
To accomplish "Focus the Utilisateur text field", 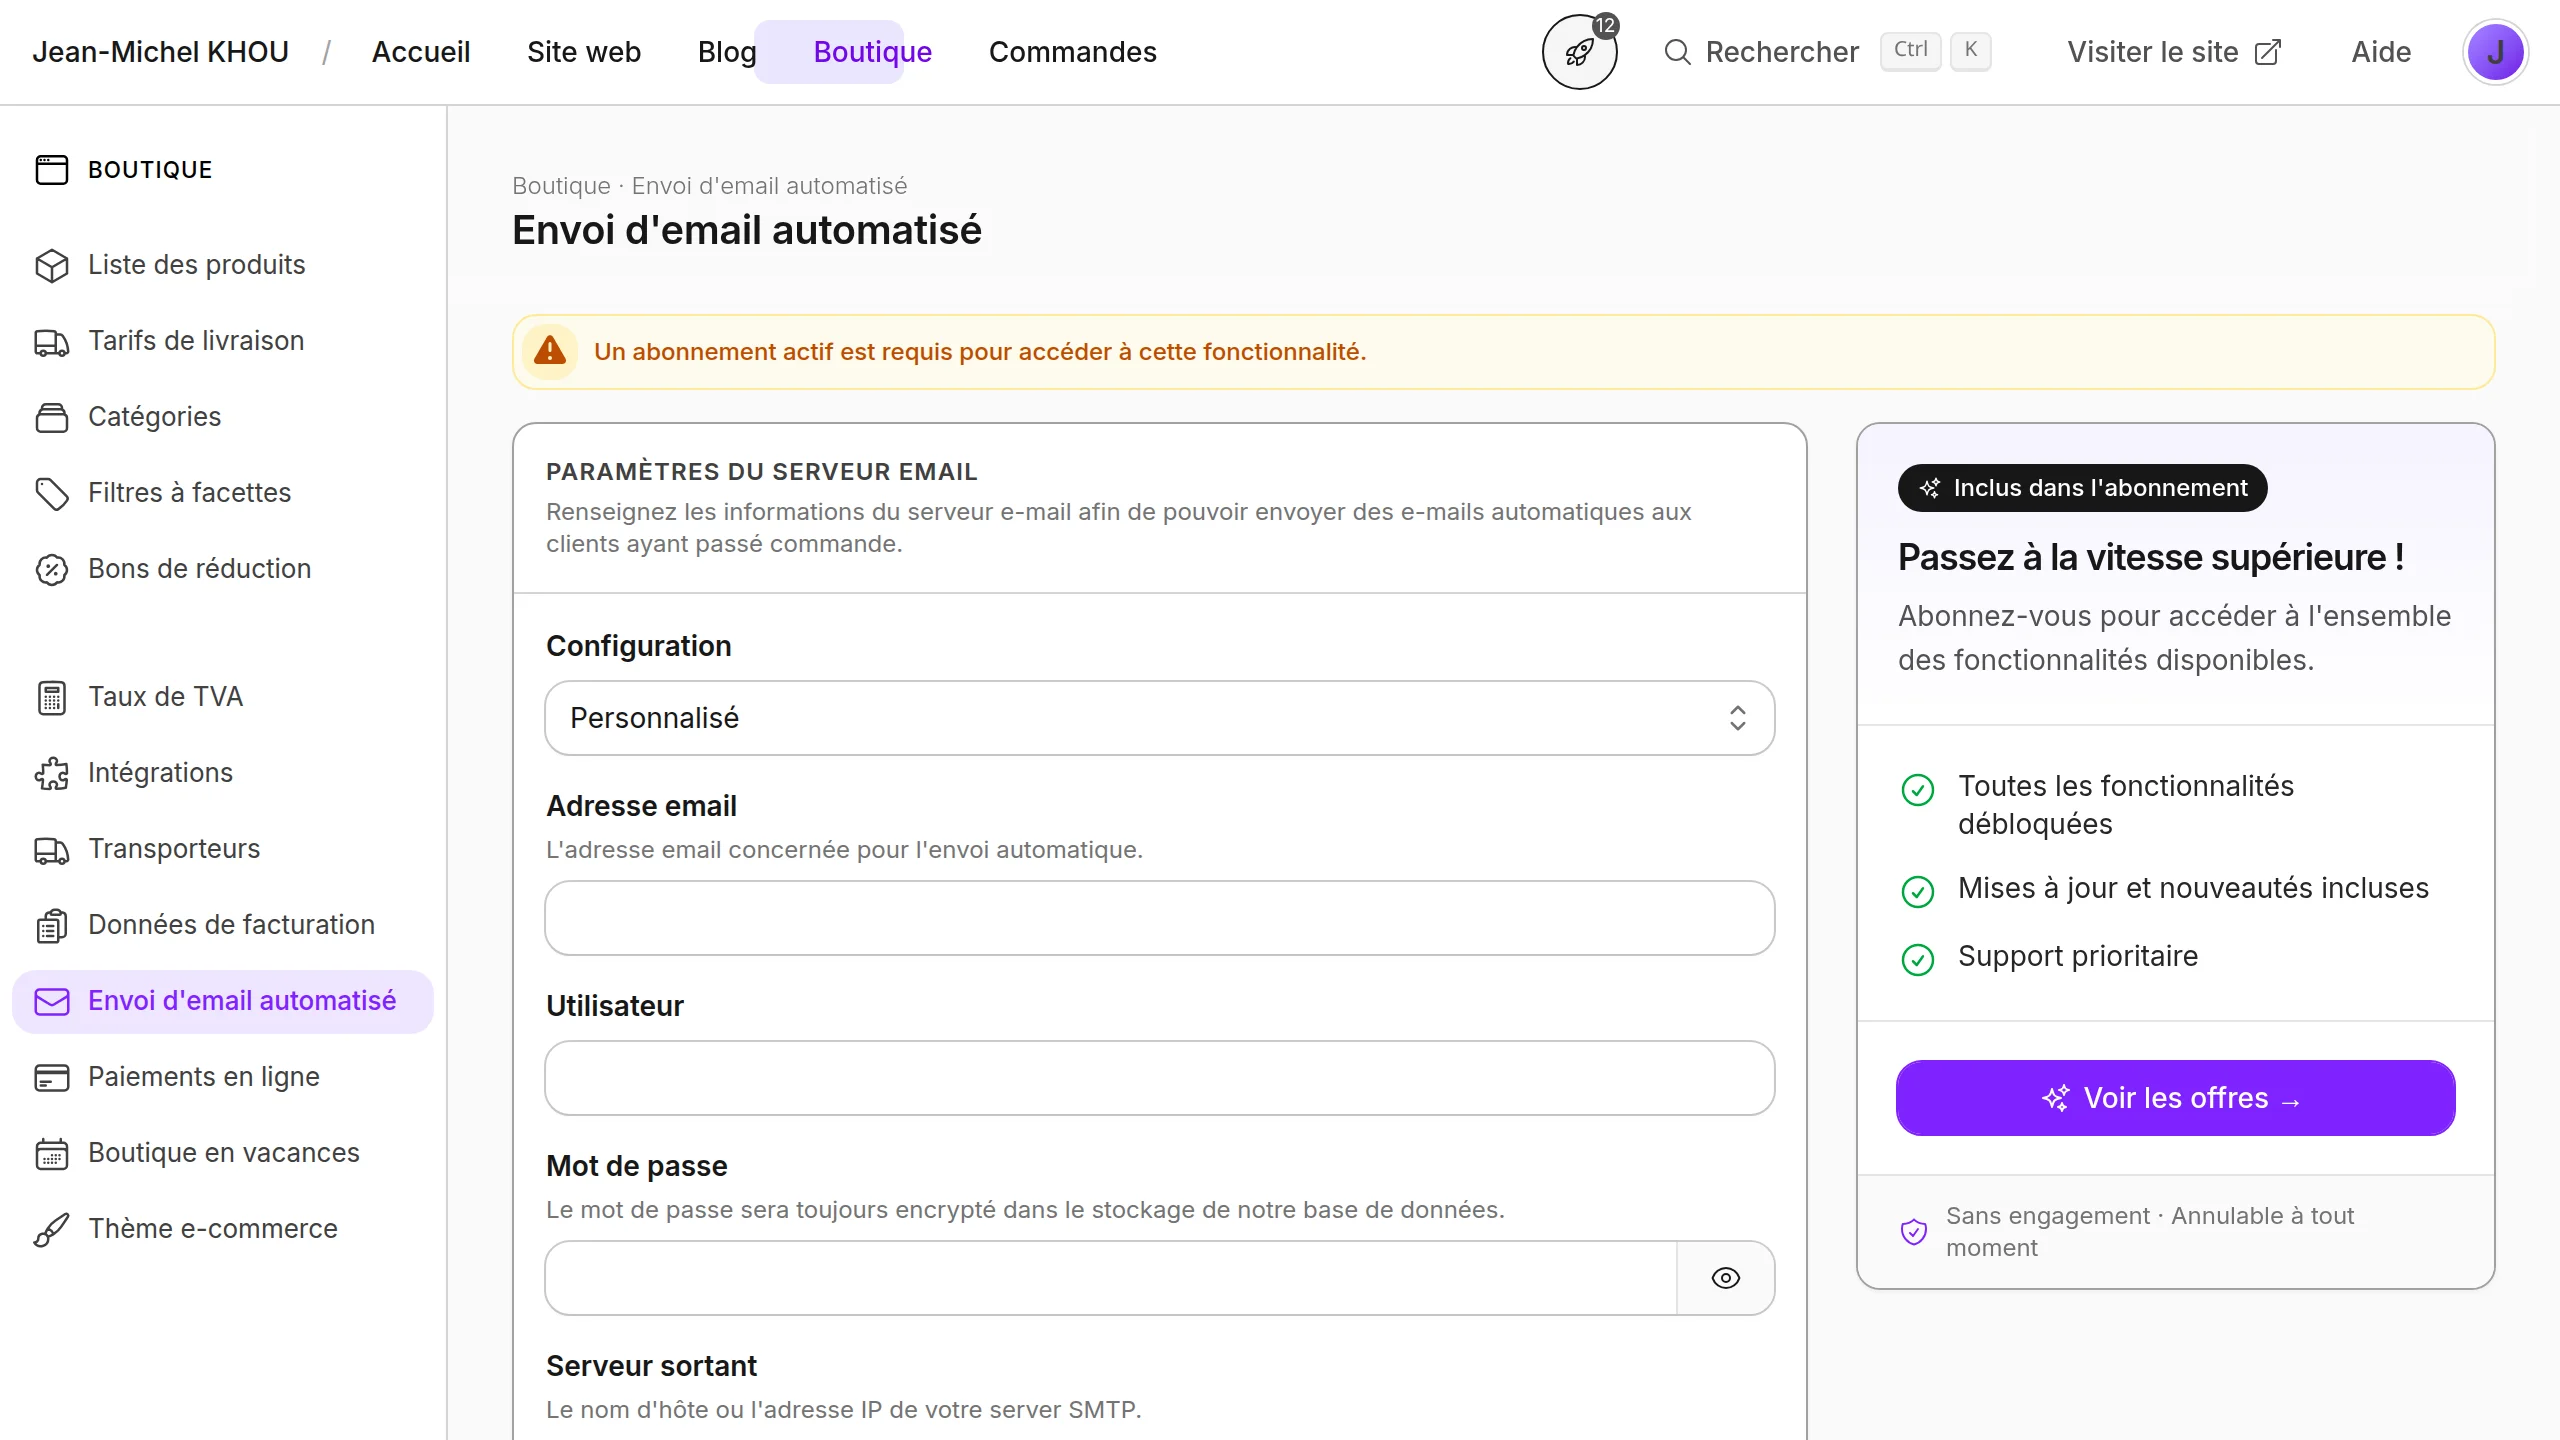I will click(1159, 1078).
